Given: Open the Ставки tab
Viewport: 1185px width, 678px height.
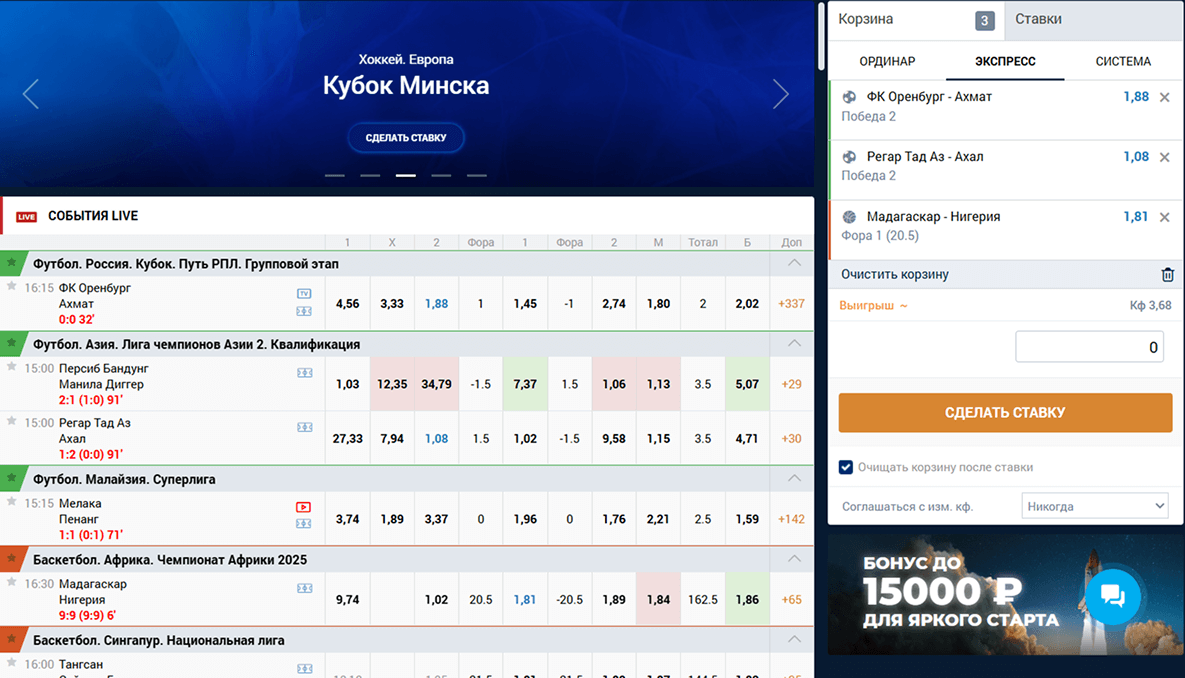Looking at the screenshot, I should pyautogui.click(x=1038, y=19).
